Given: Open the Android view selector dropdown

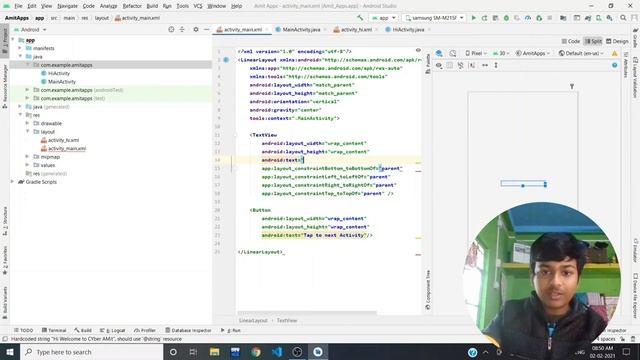Looking at the screenshot, I should click(x=31, y=30).
